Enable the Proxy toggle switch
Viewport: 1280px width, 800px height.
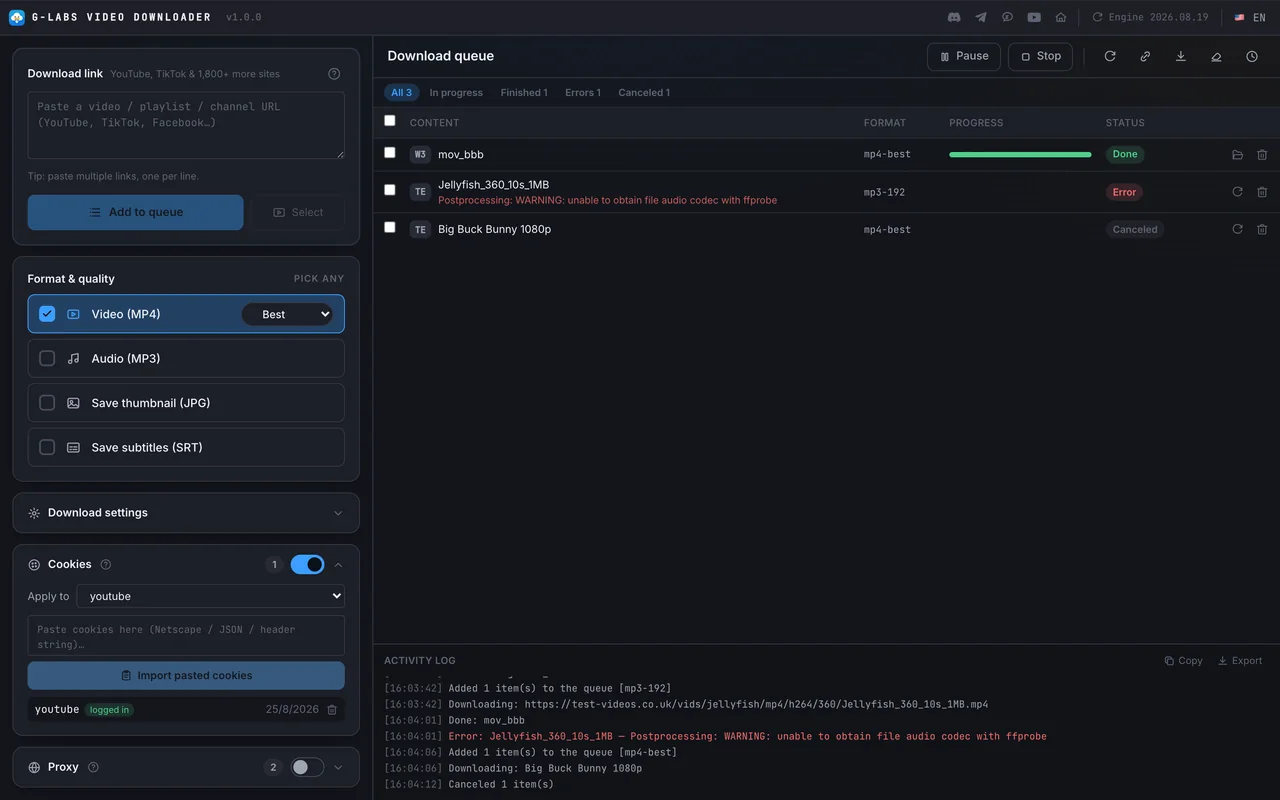click(307, 767)
